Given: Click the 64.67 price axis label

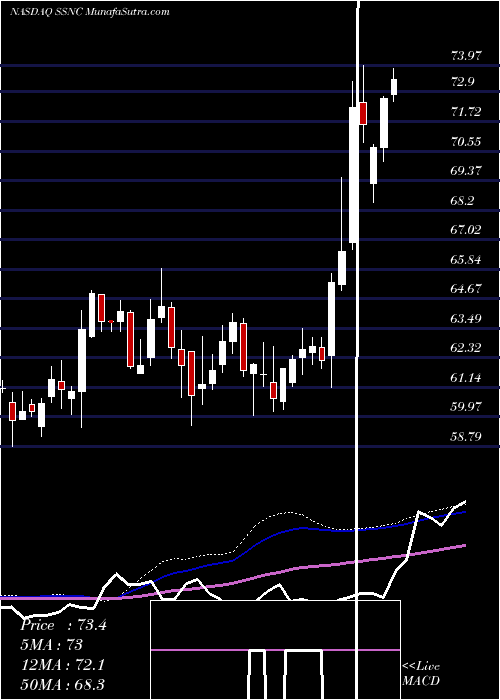Looking at the screenshot, I should (466, 289).
